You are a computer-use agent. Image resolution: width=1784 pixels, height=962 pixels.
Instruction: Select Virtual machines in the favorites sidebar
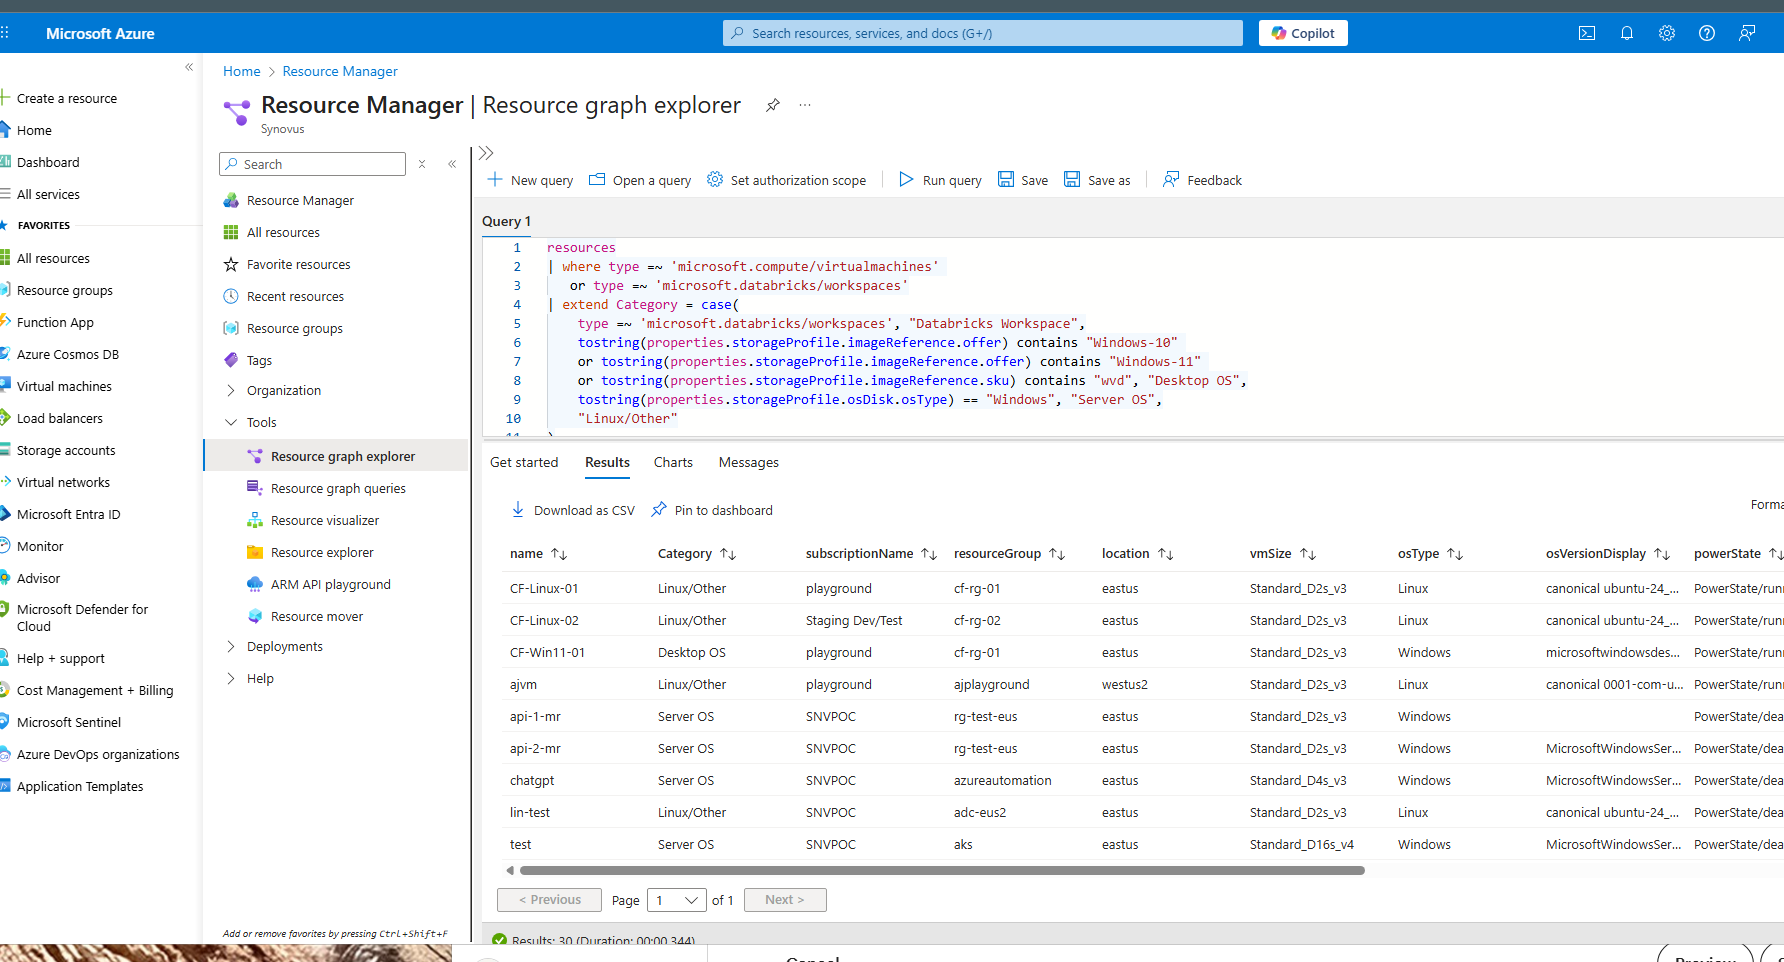[64, 385]
